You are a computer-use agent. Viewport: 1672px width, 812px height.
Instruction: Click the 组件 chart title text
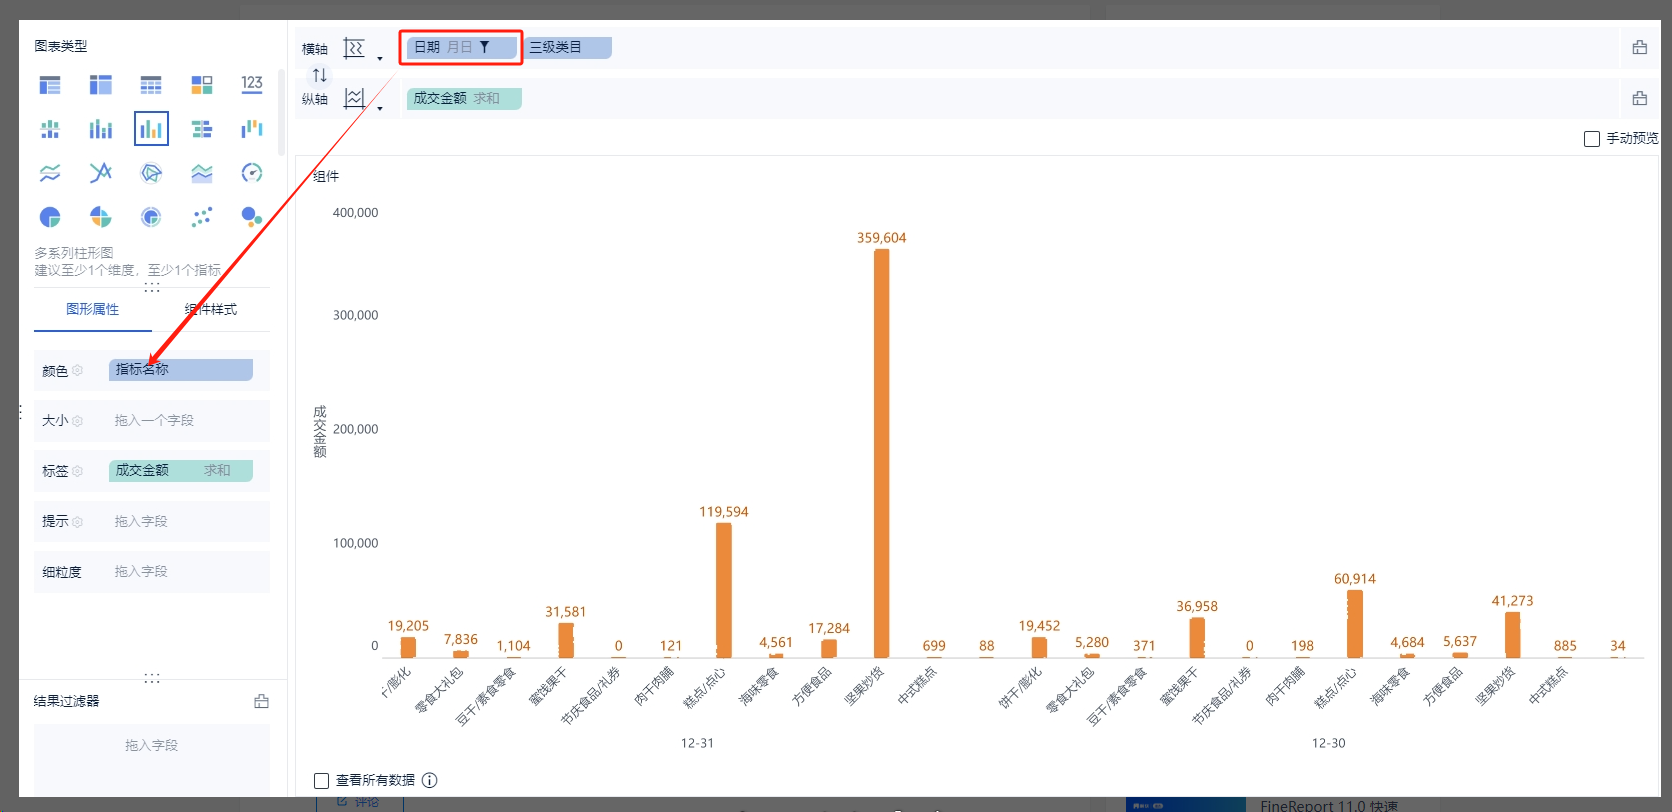tap(326, 176)
